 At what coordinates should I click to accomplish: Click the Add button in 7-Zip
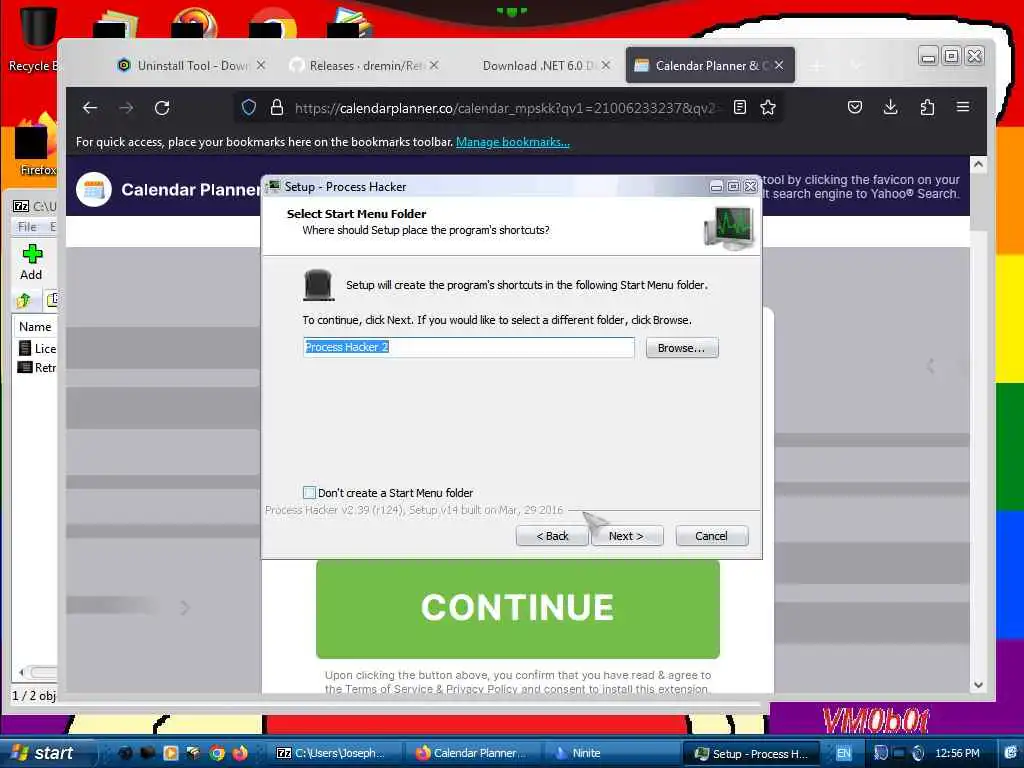tap(31, 262)
